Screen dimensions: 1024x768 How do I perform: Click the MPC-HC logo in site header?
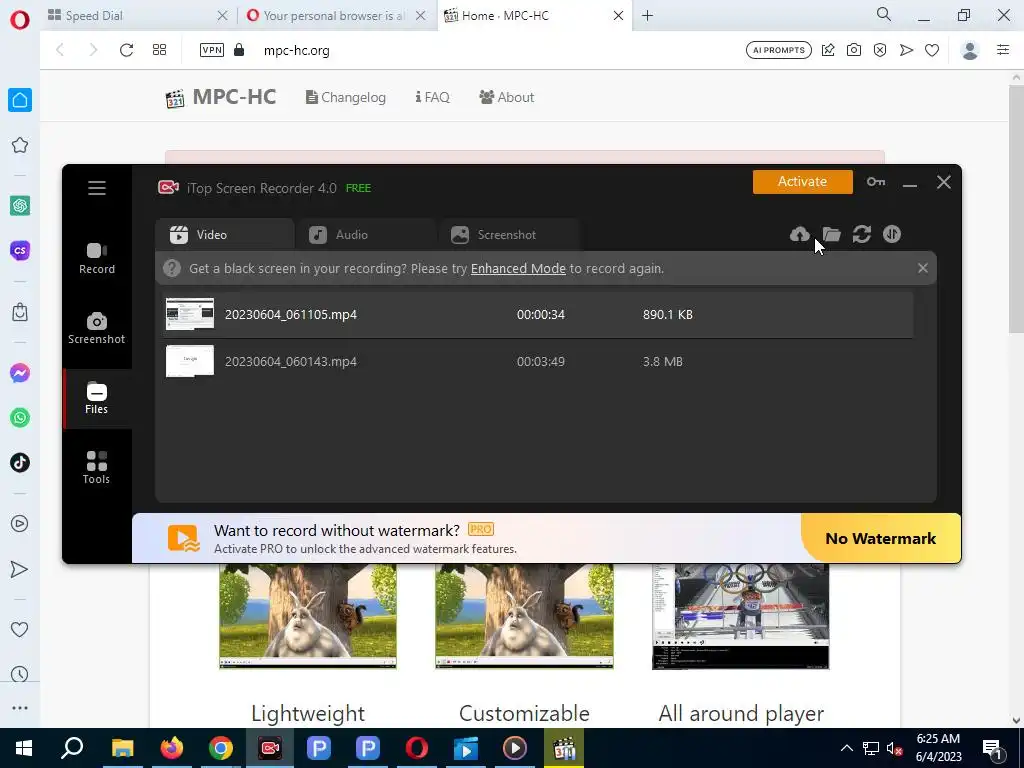click(x=221, y=97)
